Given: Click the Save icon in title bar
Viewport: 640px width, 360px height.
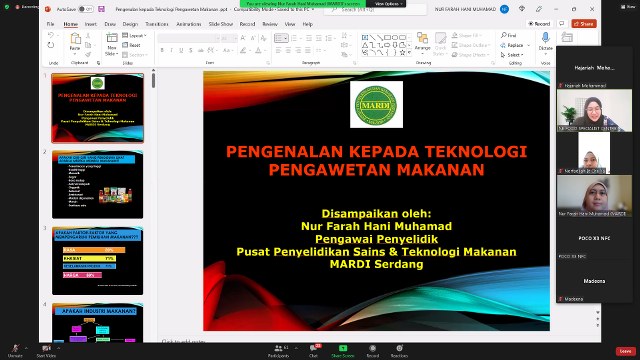Looking at the screenshot, I should pyautogui.click(x=102, y=9).
